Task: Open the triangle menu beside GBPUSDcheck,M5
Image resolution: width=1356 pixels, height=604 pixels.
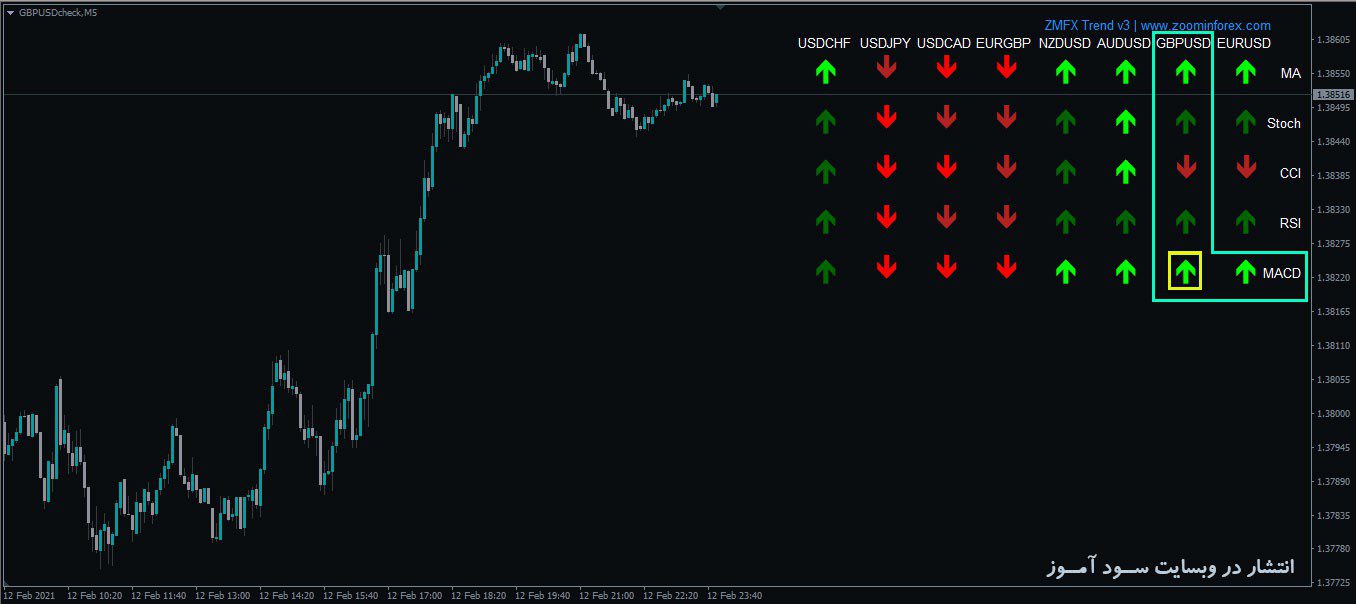Action: pos(10,12)
